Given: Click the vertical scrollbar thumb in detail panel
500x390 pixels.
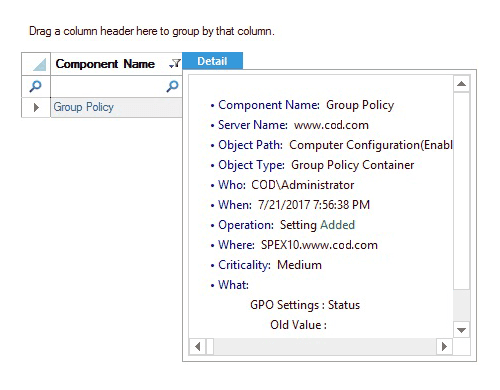Looking at the screenshot, I should (462, 191).
